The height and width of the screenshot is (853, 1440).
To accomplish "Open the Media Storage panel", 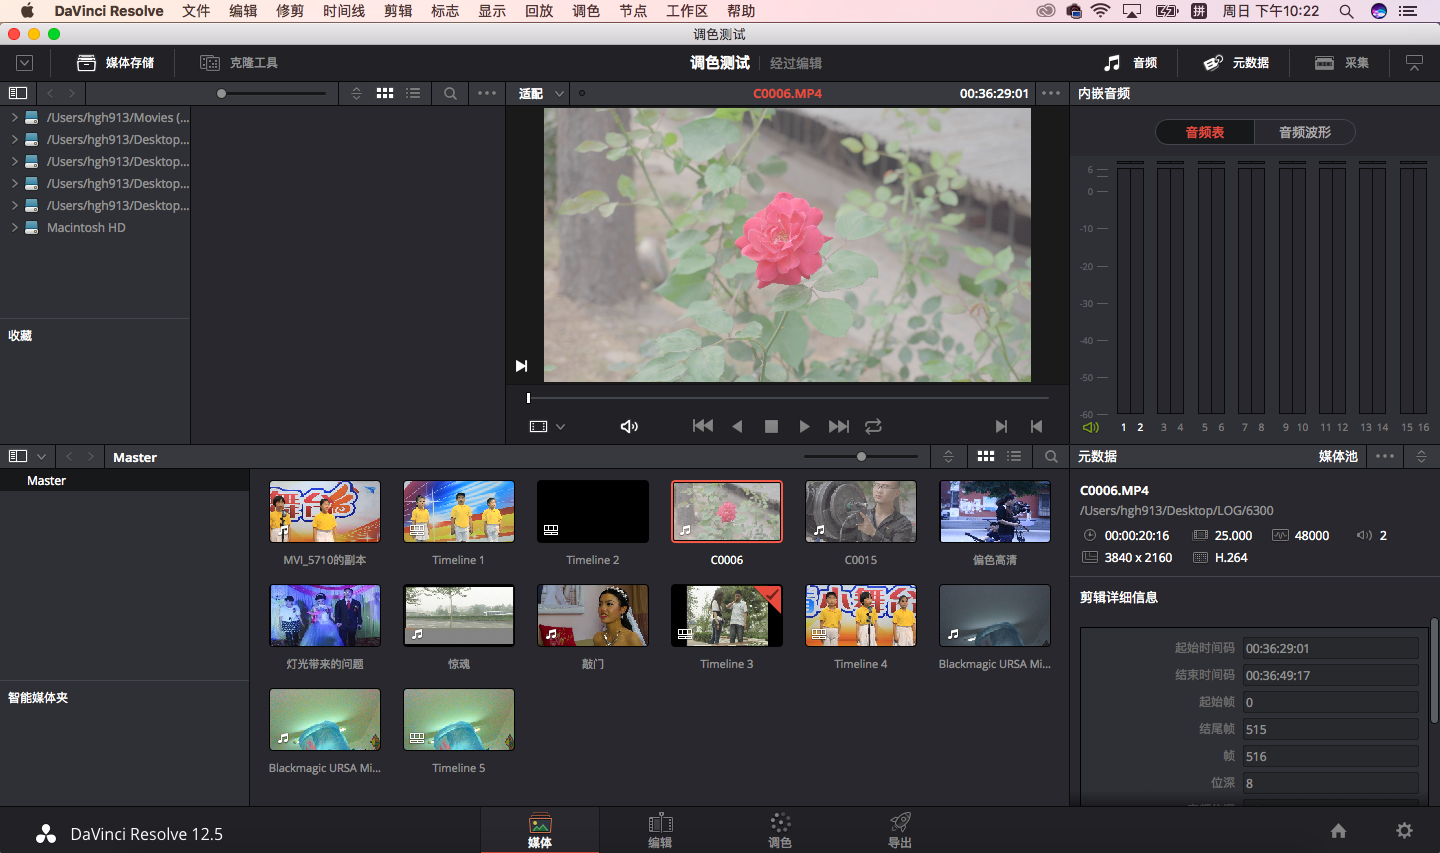I will [116, 63].
